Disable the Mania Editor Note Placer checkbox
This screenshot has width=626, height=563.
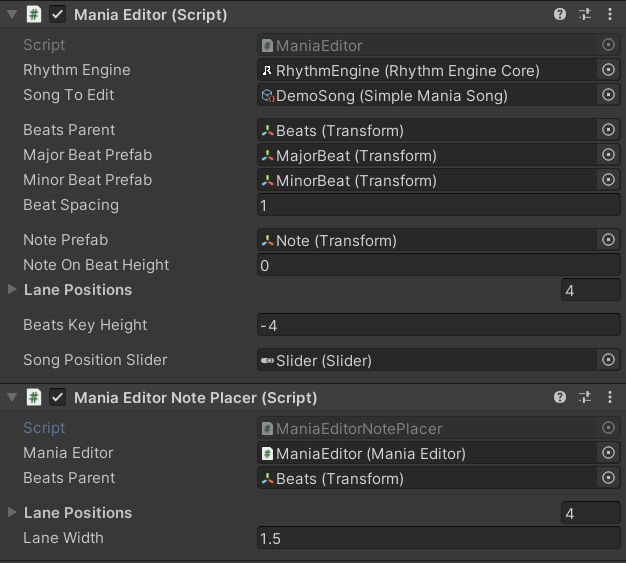(x=58, y=398)
